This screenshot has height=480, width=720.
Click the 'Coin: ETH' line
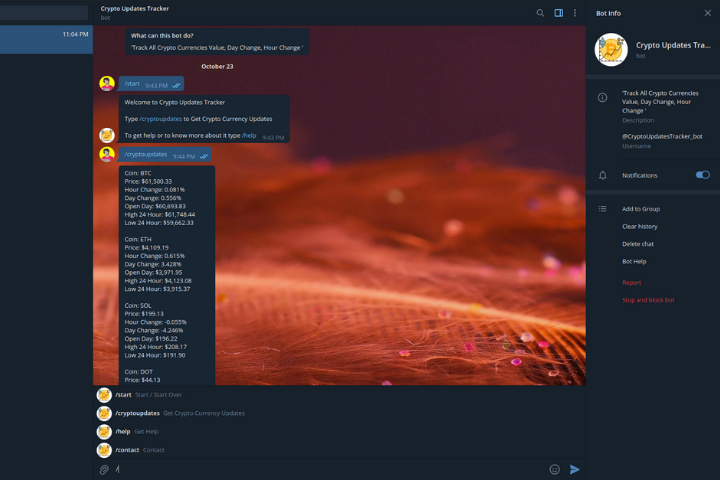pos(138,239)
